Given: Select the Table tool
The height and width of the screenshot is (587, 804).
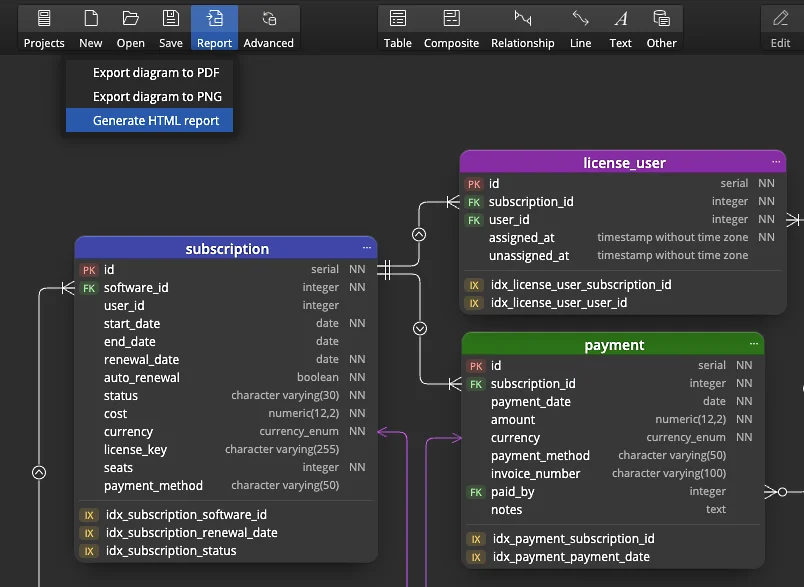Looking at the screenshot, I should pyautogui.click(x=398, y=28).
